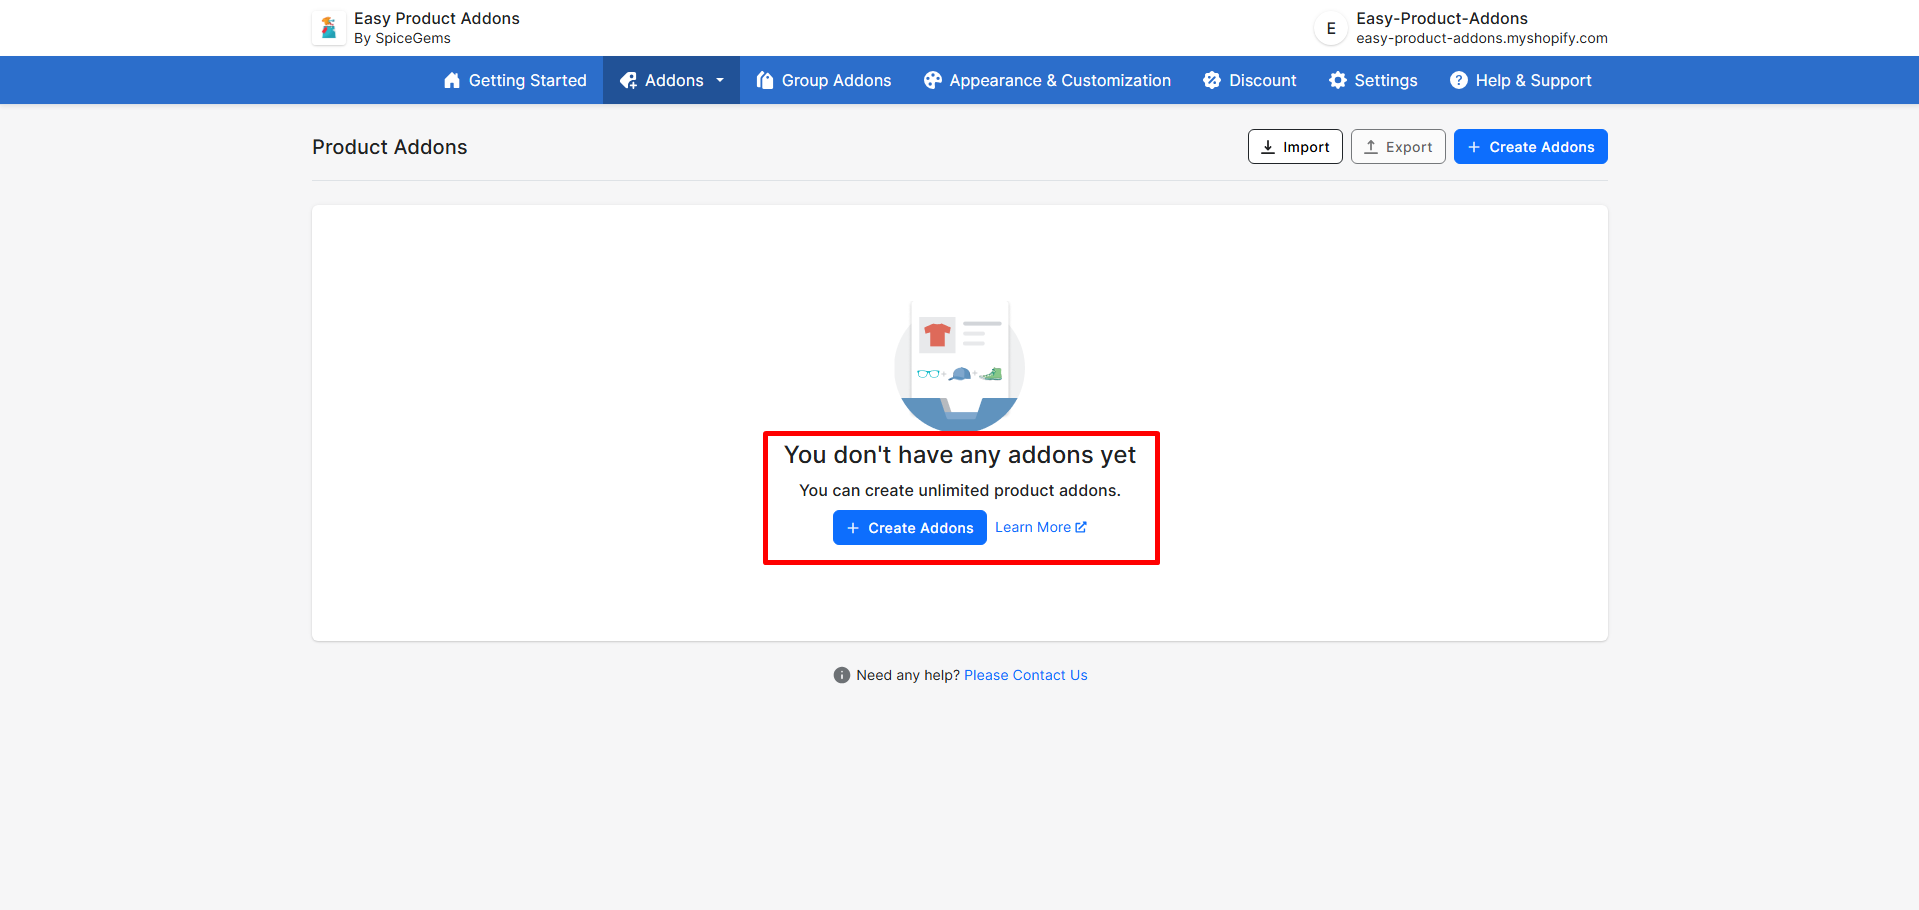Open the Learn More external link
The height and width of the screenshot is (910, 1919).
[x=1040, y=528]
